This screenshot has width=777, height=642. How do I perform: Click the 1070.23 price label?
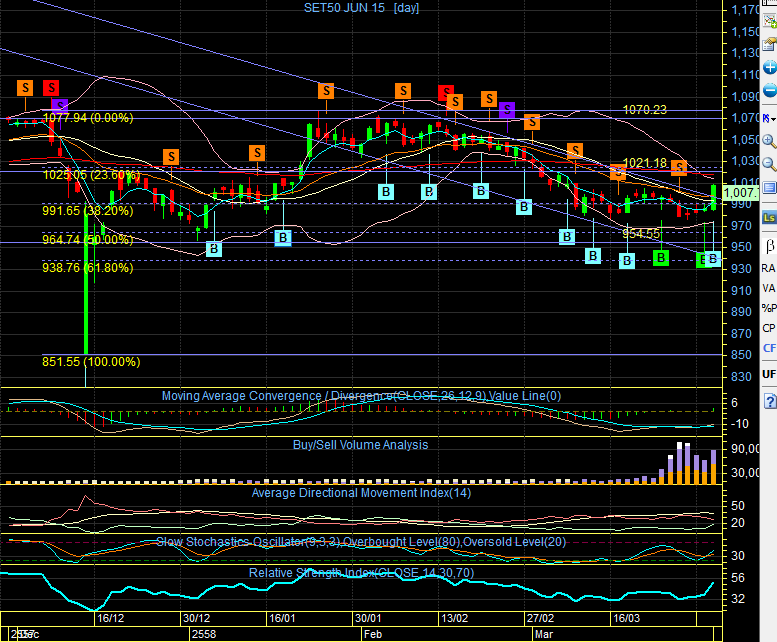coord(645,110)
